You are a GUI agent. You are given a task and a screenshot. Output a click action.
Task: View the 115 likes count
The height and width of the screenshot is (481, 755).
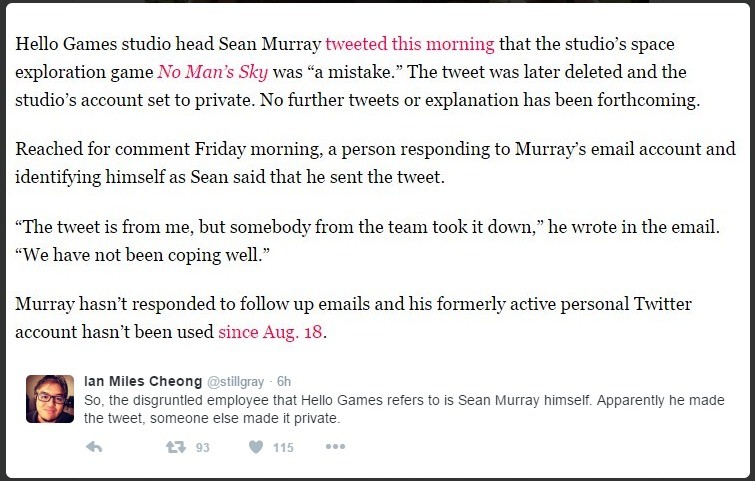coord(283,448)
